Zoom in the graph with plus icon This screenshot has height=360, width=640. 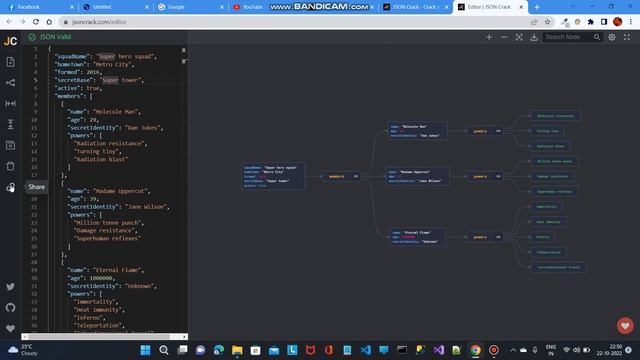click(489, 37)
